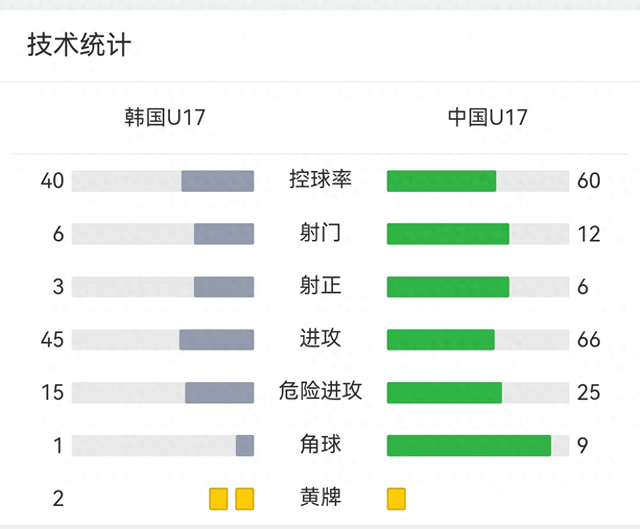The height and width of the screenshot is (529, 640).
Task: Select the 中国U17 team name
Action: click(x=487, y=117)
